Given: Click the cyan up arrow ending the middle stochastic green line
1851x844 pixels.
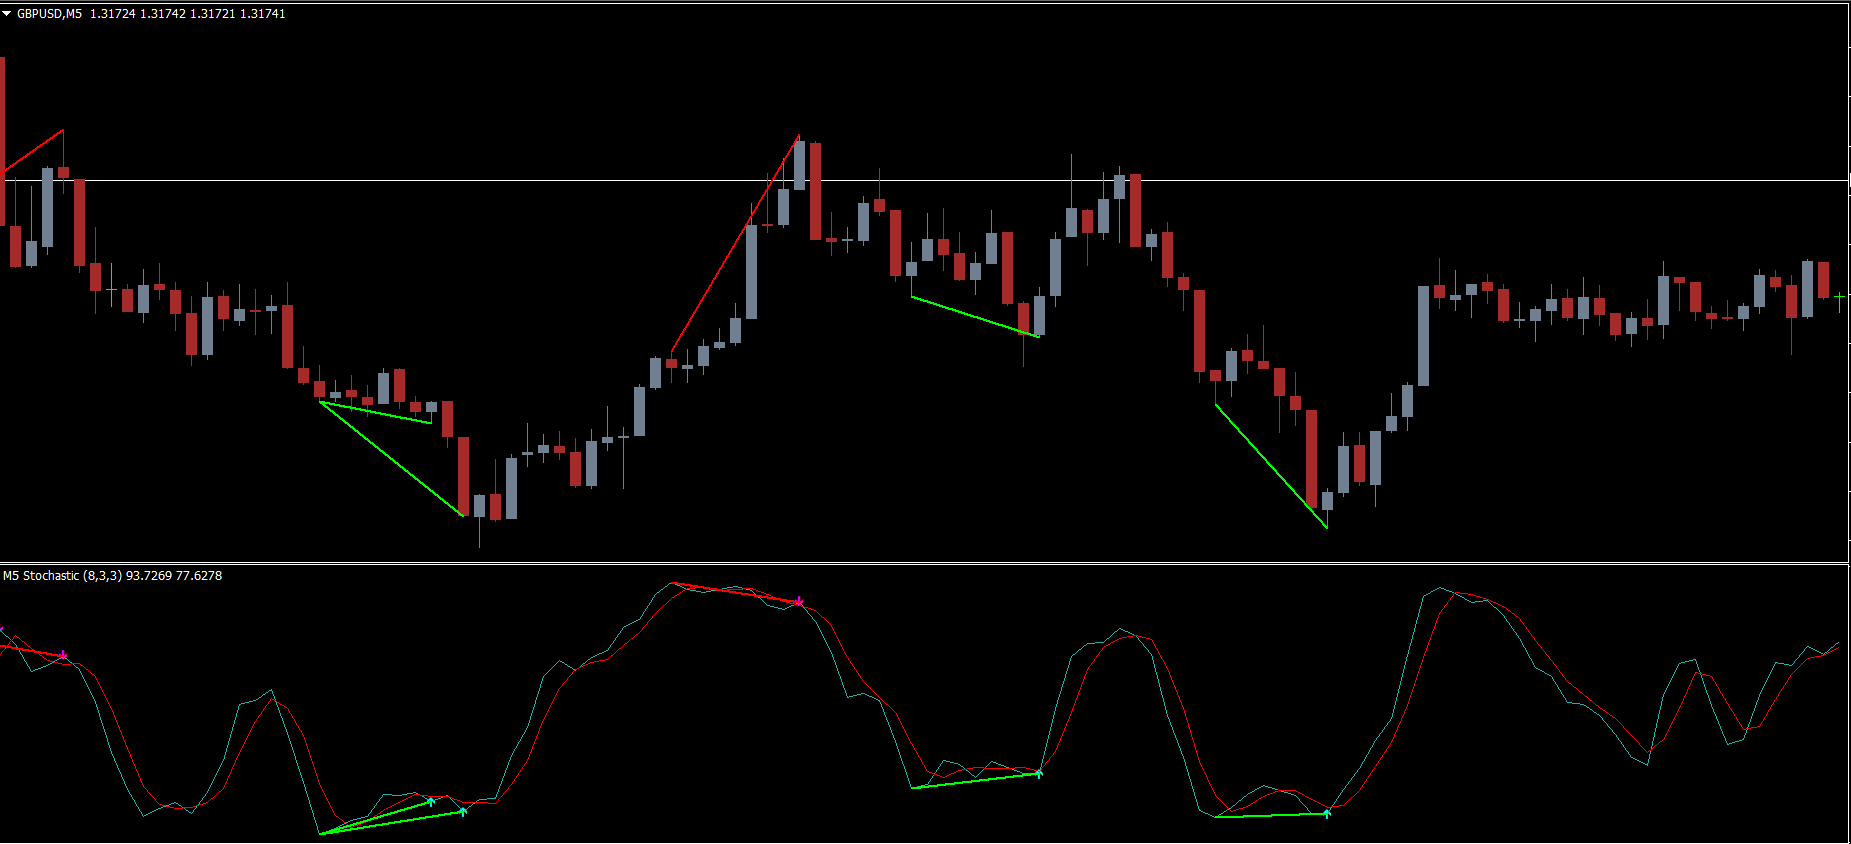Looking at the screenshot, I should (x=1039, y=773).
